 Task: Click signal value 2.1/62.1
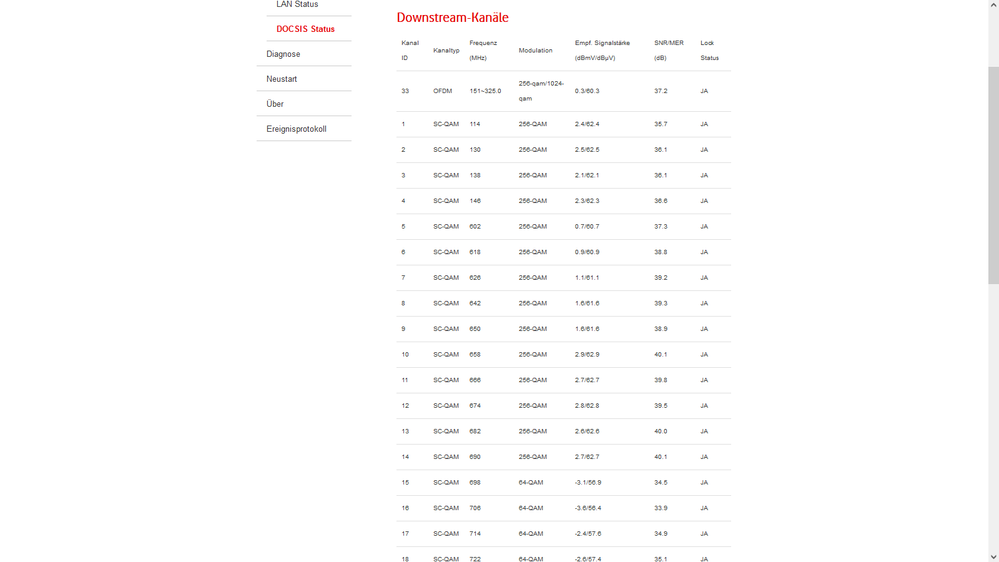pos(587,175)
